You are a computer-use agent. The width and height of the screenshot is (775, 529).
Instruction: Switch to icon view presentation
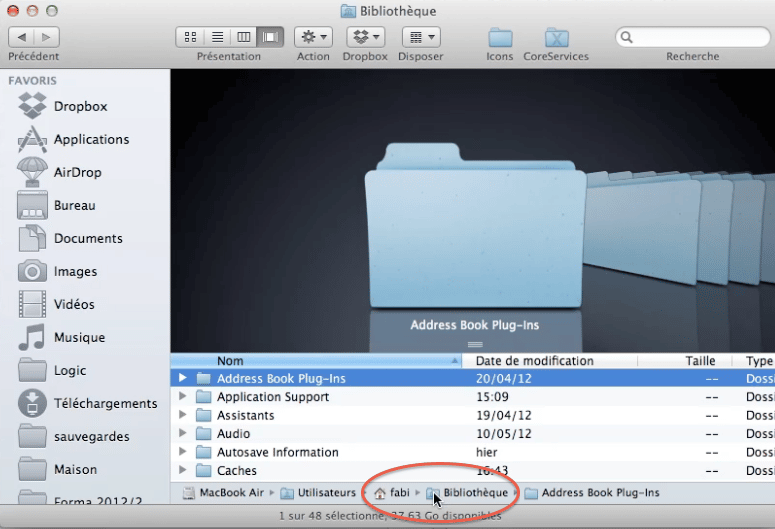(190, 37)
